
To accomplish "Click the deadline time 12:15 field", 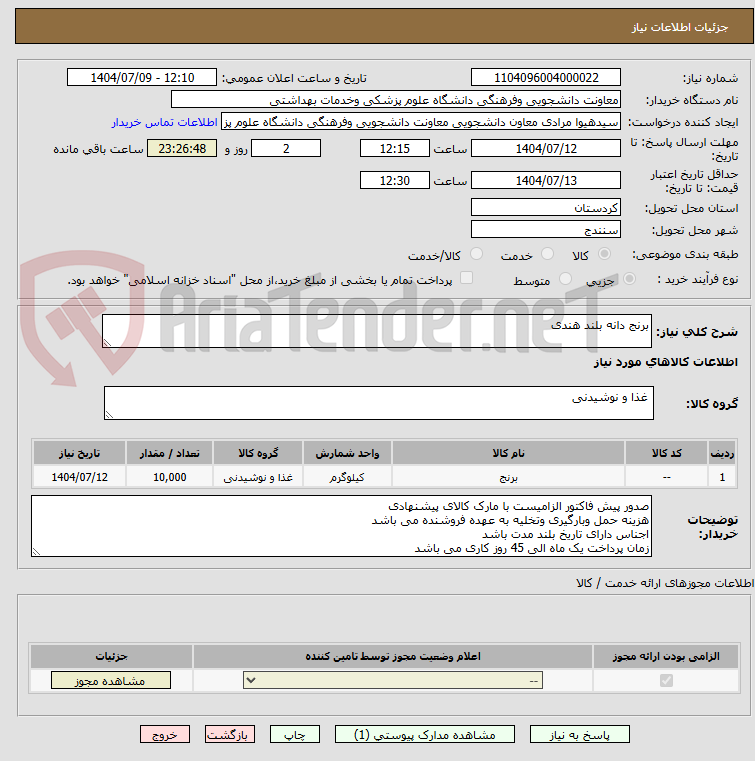I will point(395,149).
